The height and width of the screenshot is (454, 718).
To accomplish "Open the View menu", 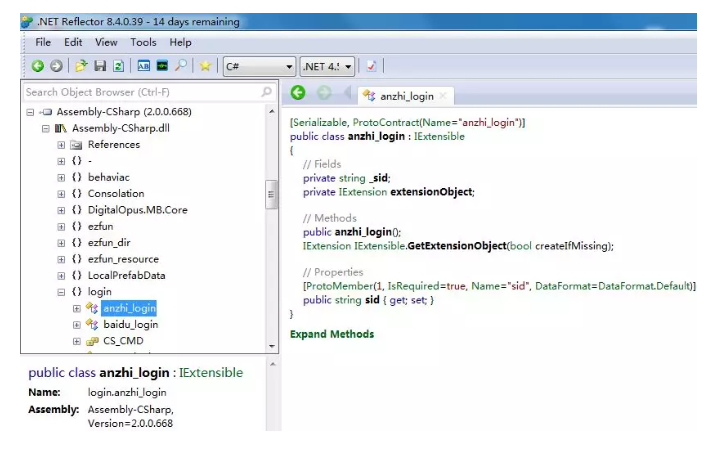I will (x=106, y=42).
